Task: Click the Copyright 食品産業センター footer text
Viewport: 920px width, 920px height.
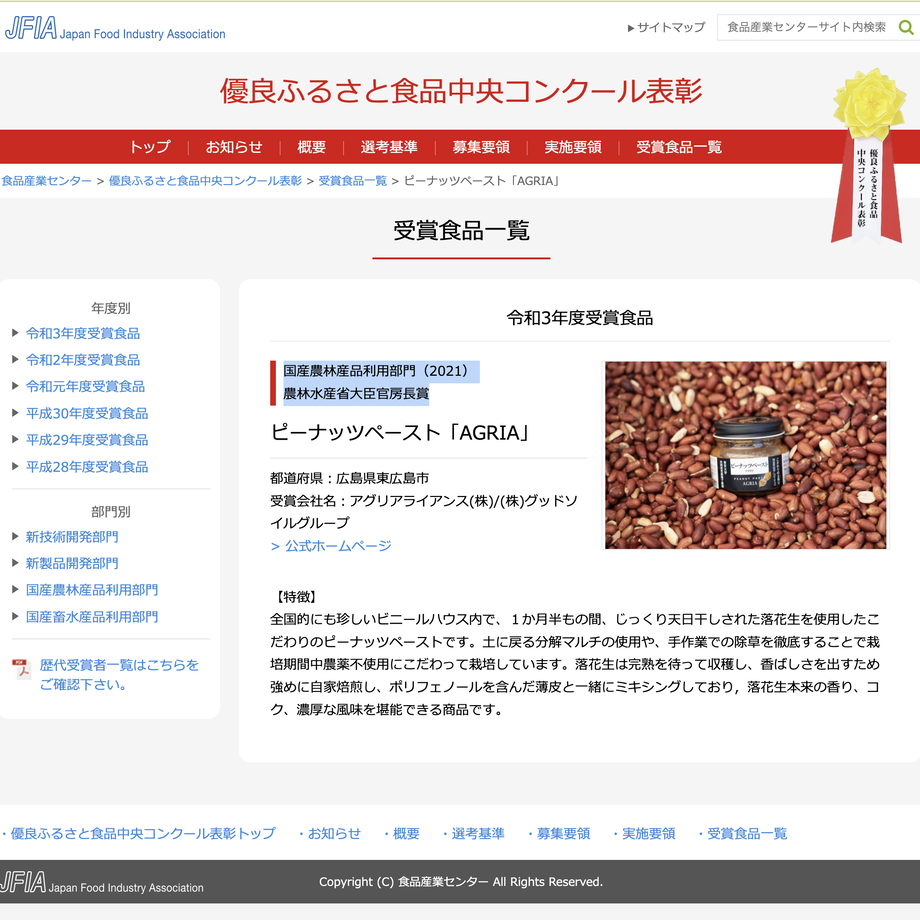Action: pos(461,882)
